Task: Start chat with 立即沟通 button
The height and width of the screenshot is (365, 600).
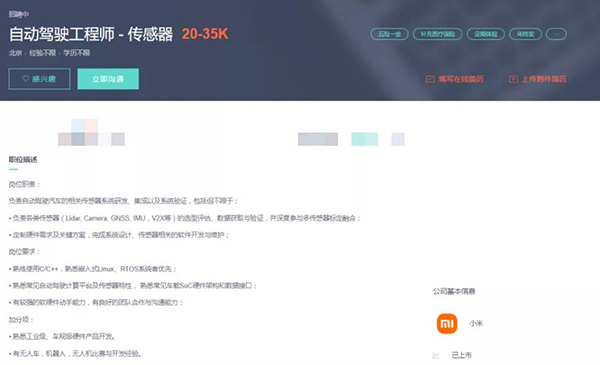Action: 108,79
